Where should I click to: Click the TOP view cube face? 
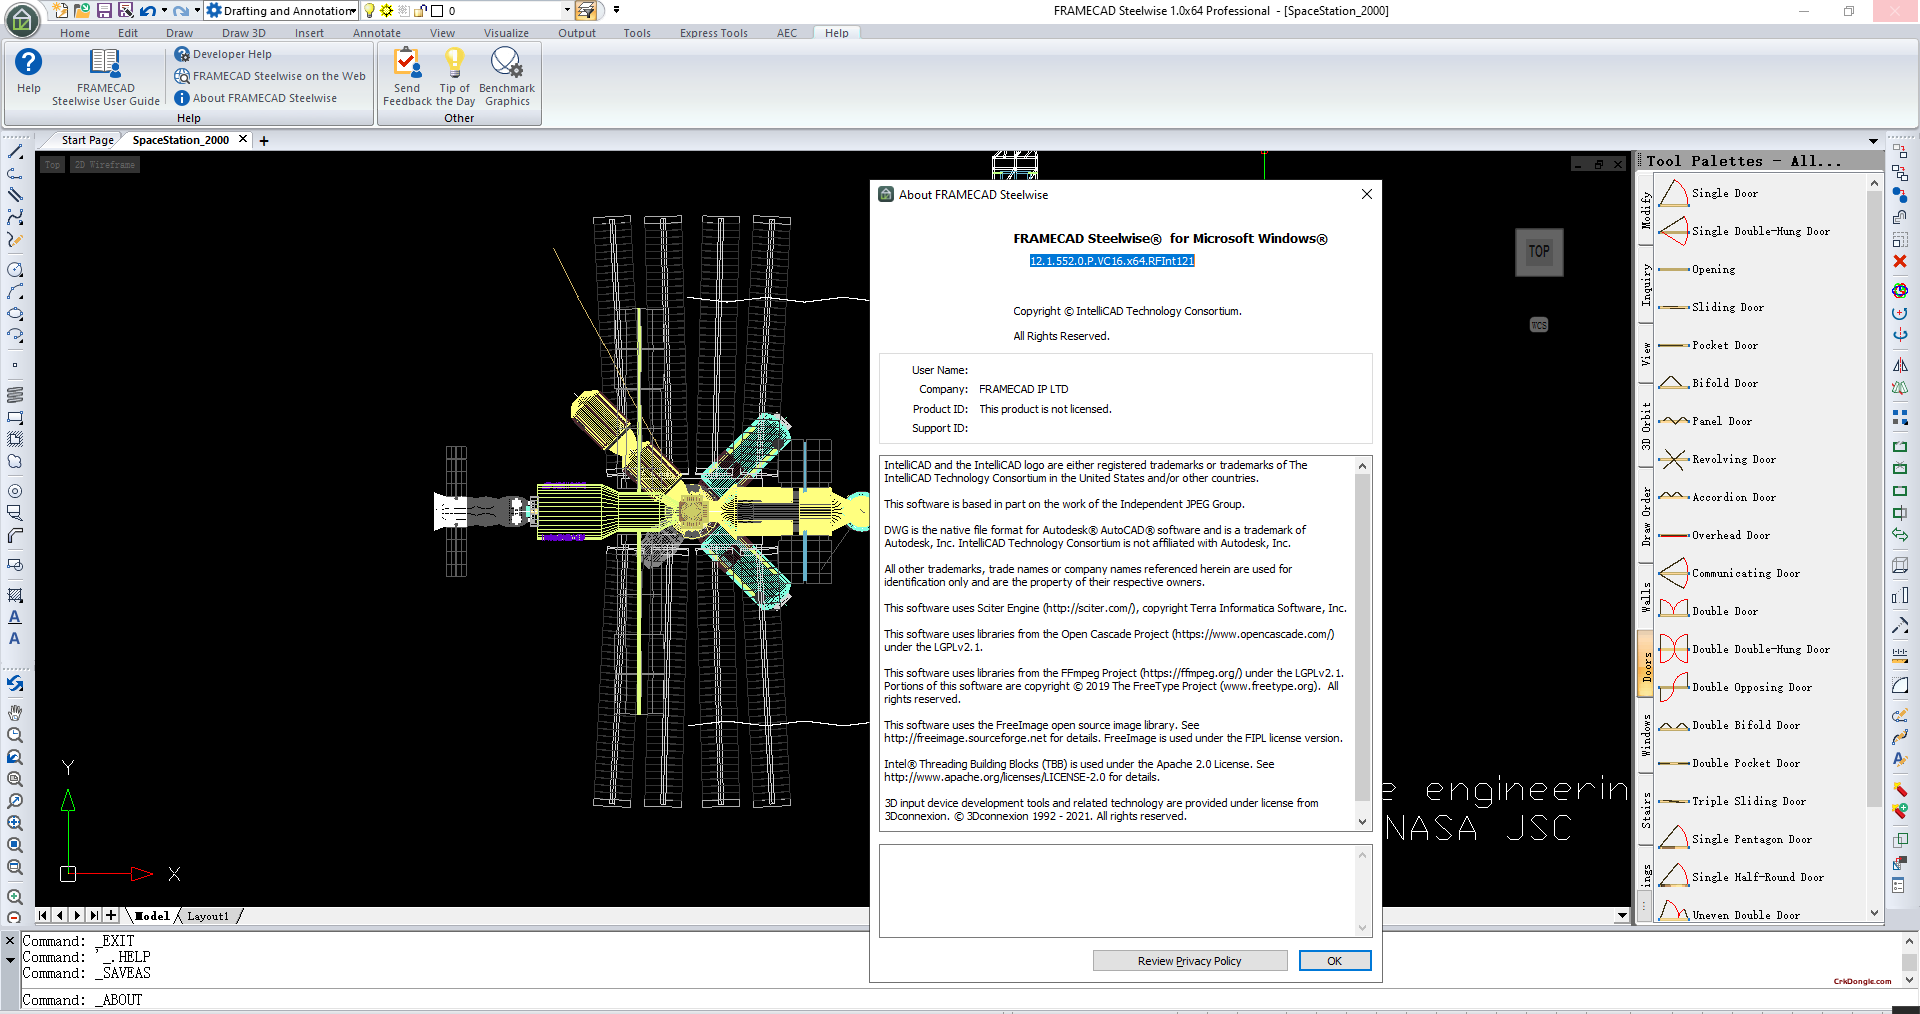1539,251
